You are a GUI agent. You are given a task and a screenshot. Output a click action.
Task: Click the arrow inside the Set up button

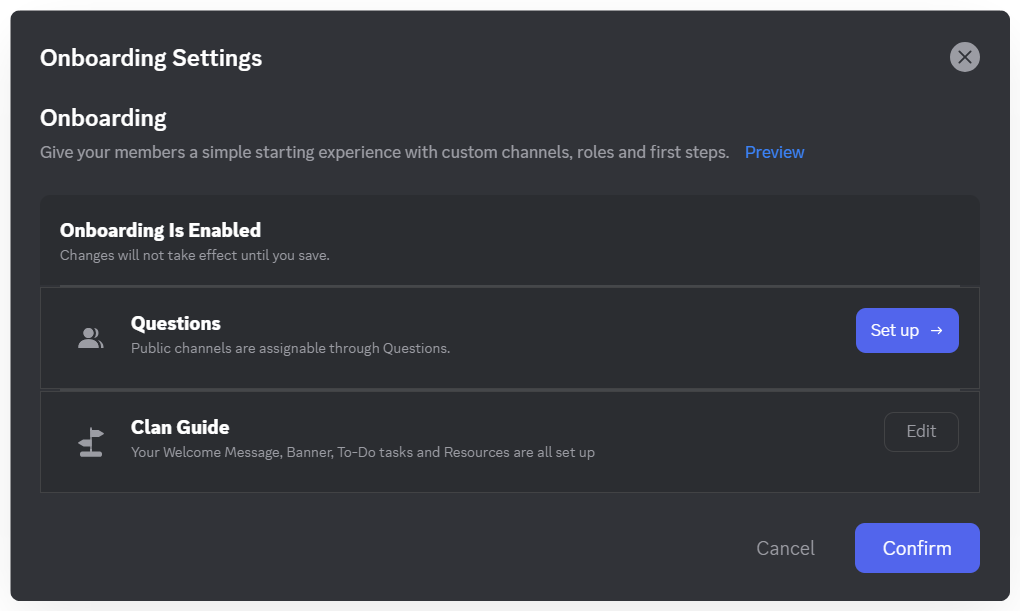[x=937, y=330]
